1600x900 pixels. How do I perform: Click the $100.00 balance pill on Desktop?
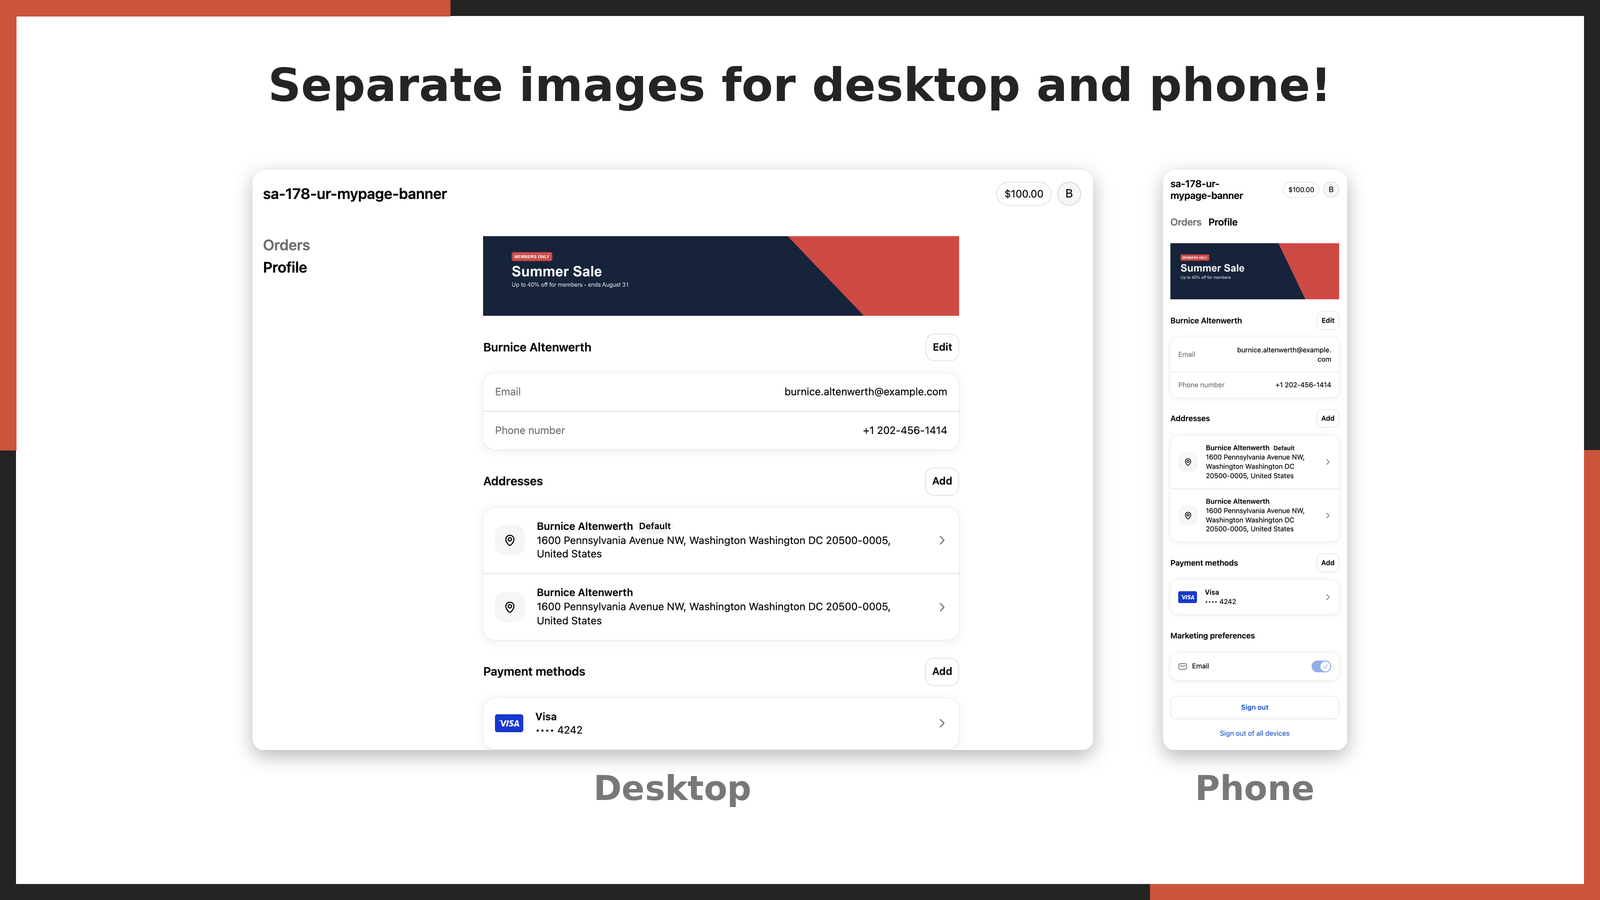1024,194
